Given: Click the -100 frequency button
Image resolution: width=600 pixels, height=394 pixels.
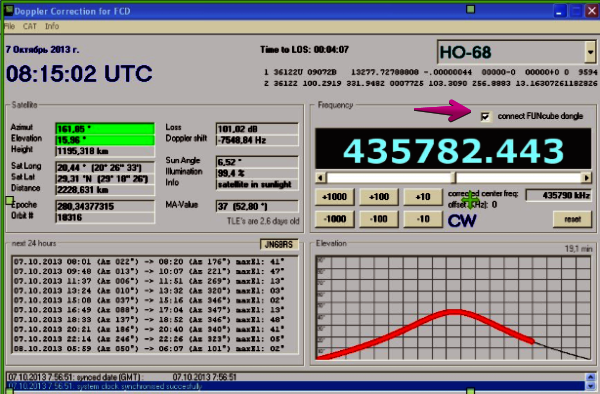Looking at the screenshot, I should coord(379,219).
